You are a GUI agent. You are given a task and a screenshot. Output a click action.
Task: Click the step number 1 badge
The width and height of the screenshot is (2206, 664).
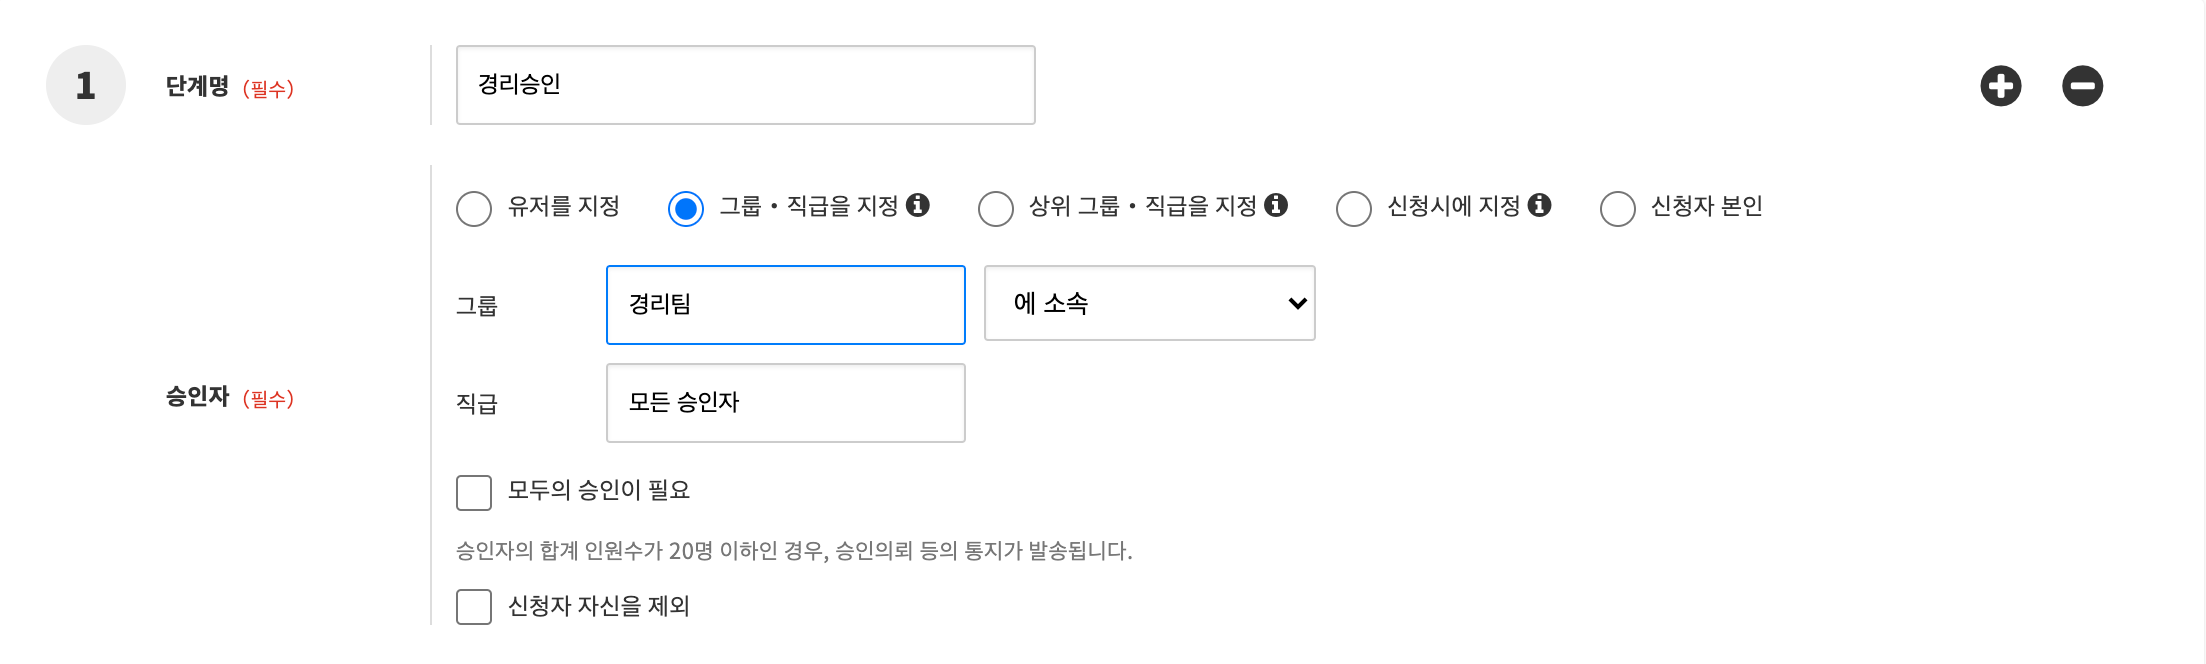tap(86, 85)
